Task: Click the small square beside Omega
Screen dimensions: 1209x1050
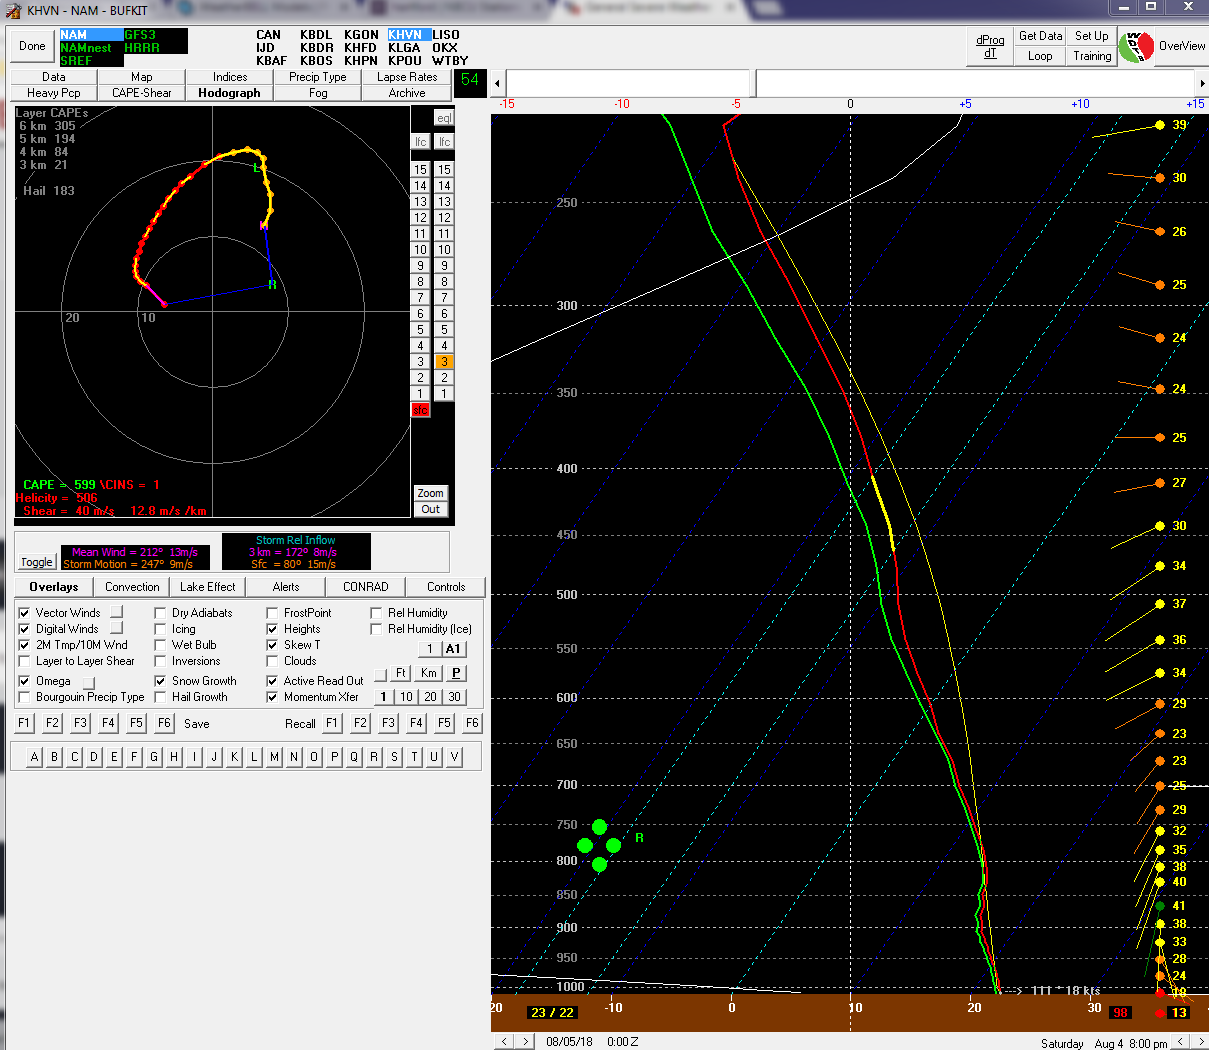Action: pyautogui.click(x=88, y=682)
